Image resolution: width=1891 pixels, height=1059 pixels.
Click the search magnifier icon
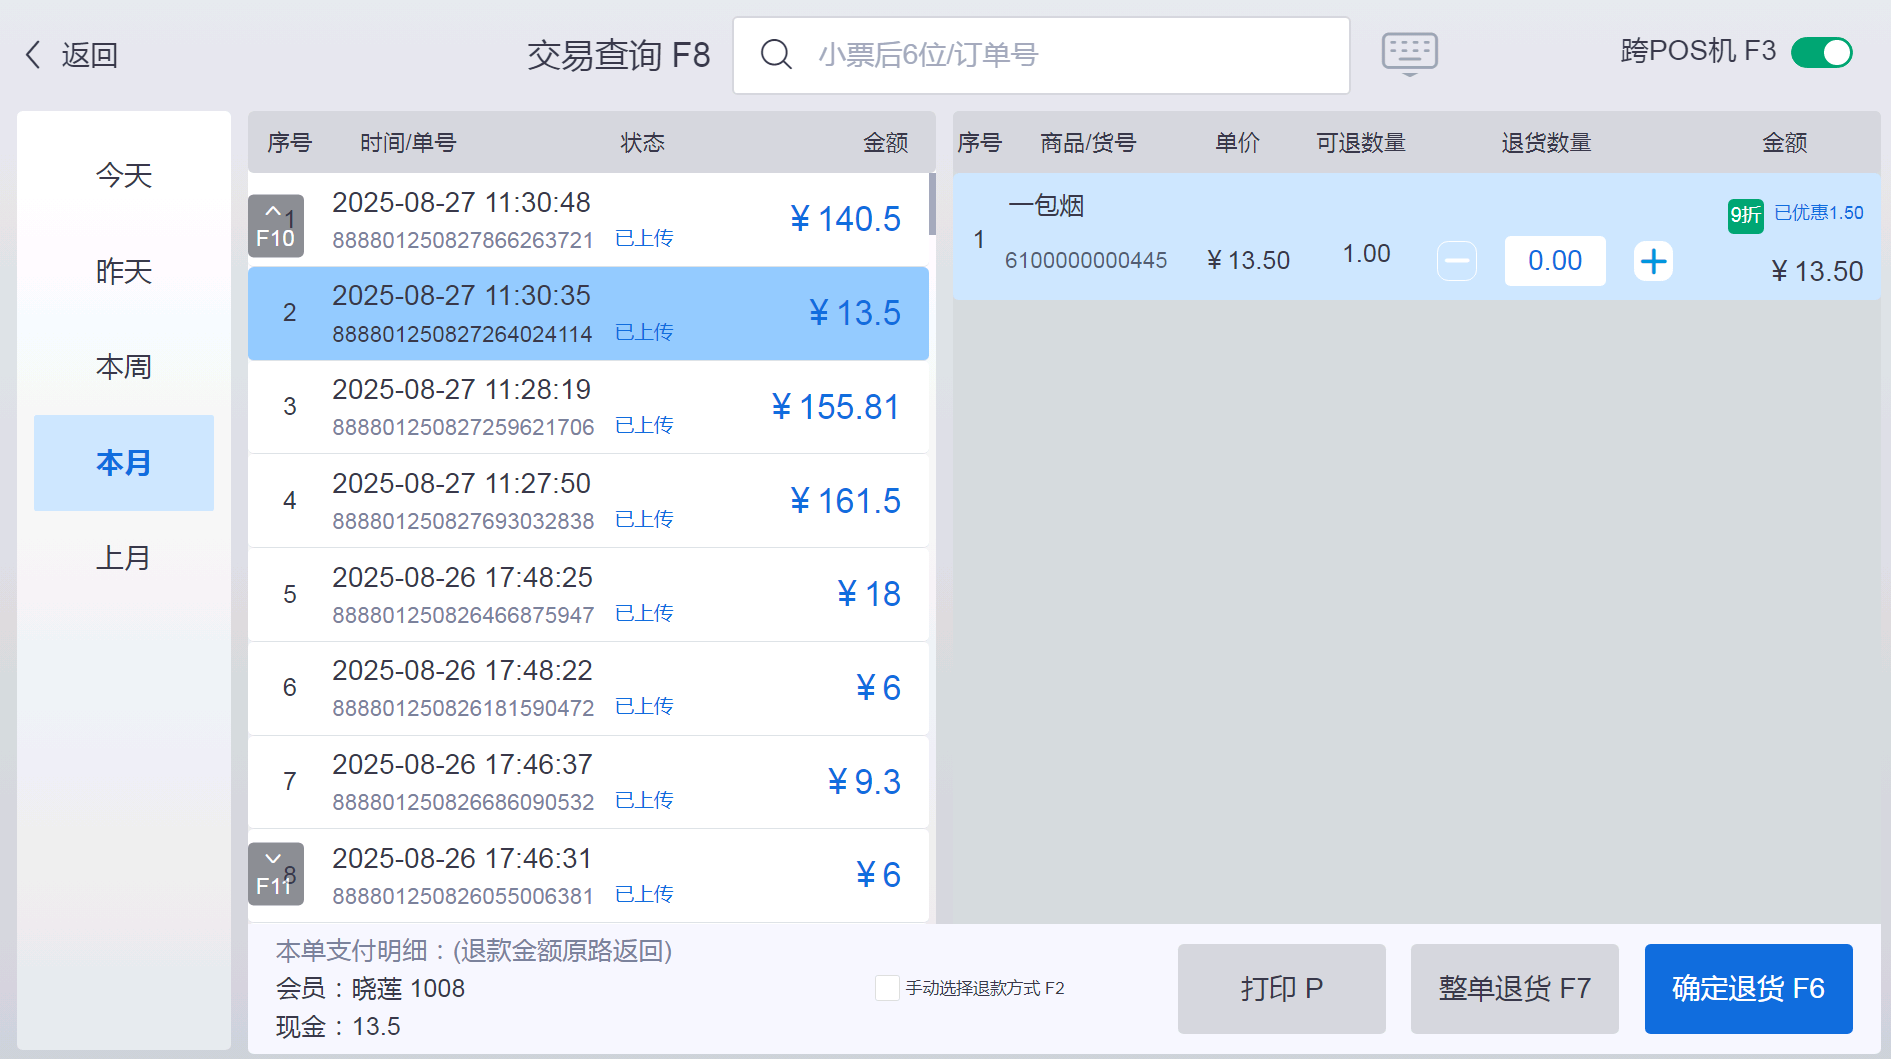tap(776, 54)
